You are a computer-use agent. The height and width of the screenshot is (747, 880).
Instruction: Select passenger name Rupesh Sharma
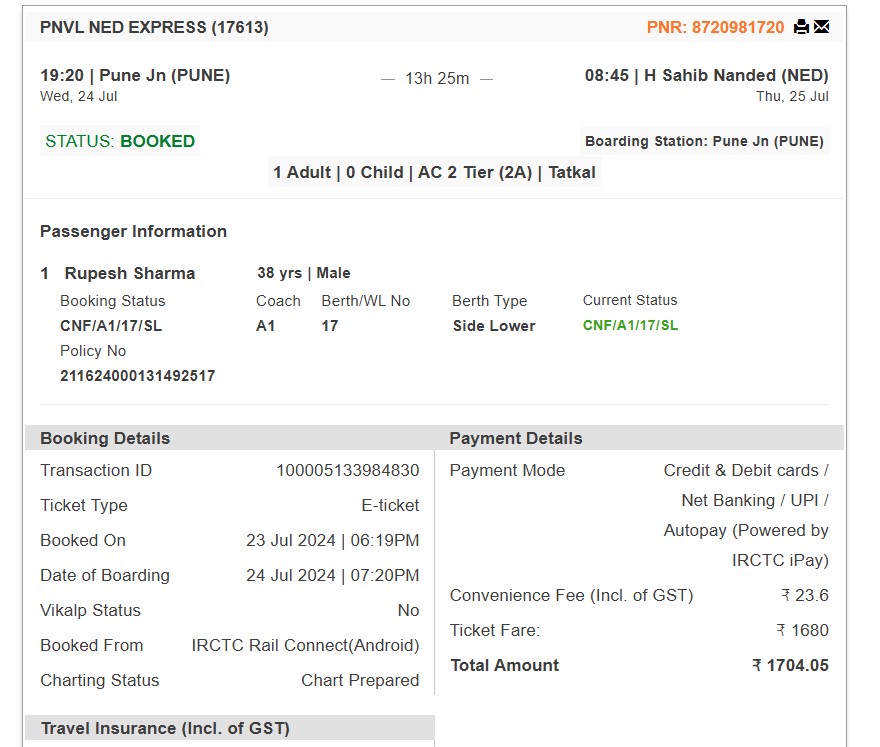130,273
